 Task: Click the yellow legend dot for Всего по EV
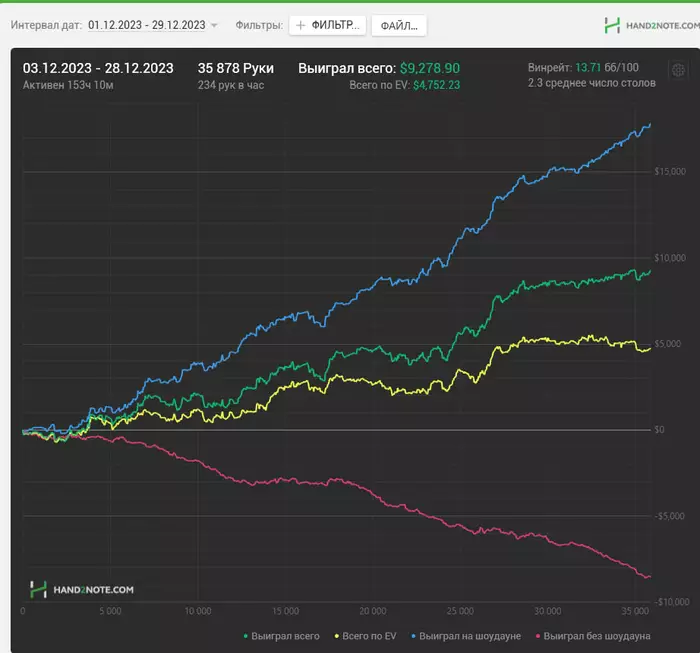point(337,636)
